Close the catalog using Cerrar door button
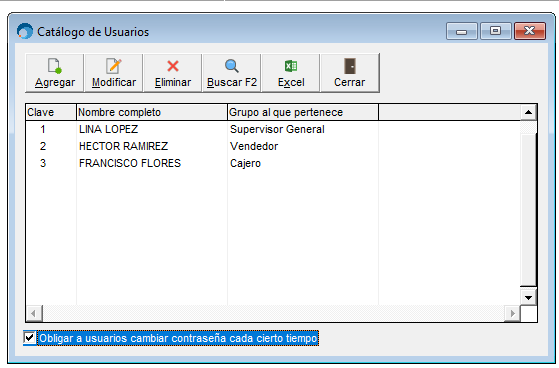Image resolution: width=559 pixels, height=368 pixels. point(350,73)
